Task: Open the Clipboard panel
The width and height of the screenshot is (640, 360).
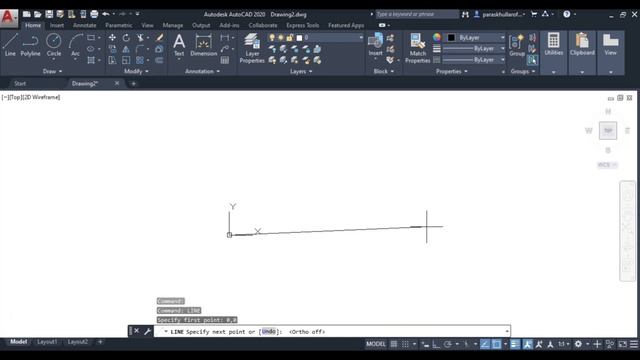Action: (582, 44)
